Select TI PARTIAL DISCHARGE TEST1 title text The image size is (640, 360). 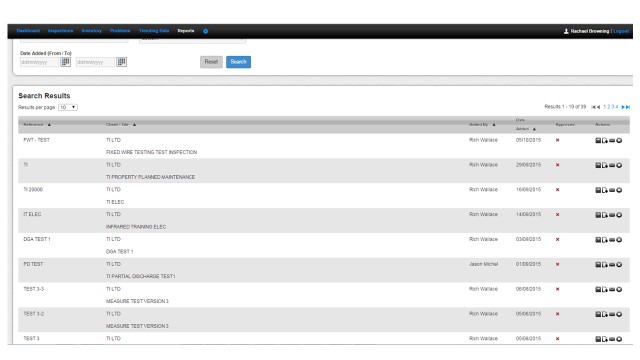[x=140, y=276]
